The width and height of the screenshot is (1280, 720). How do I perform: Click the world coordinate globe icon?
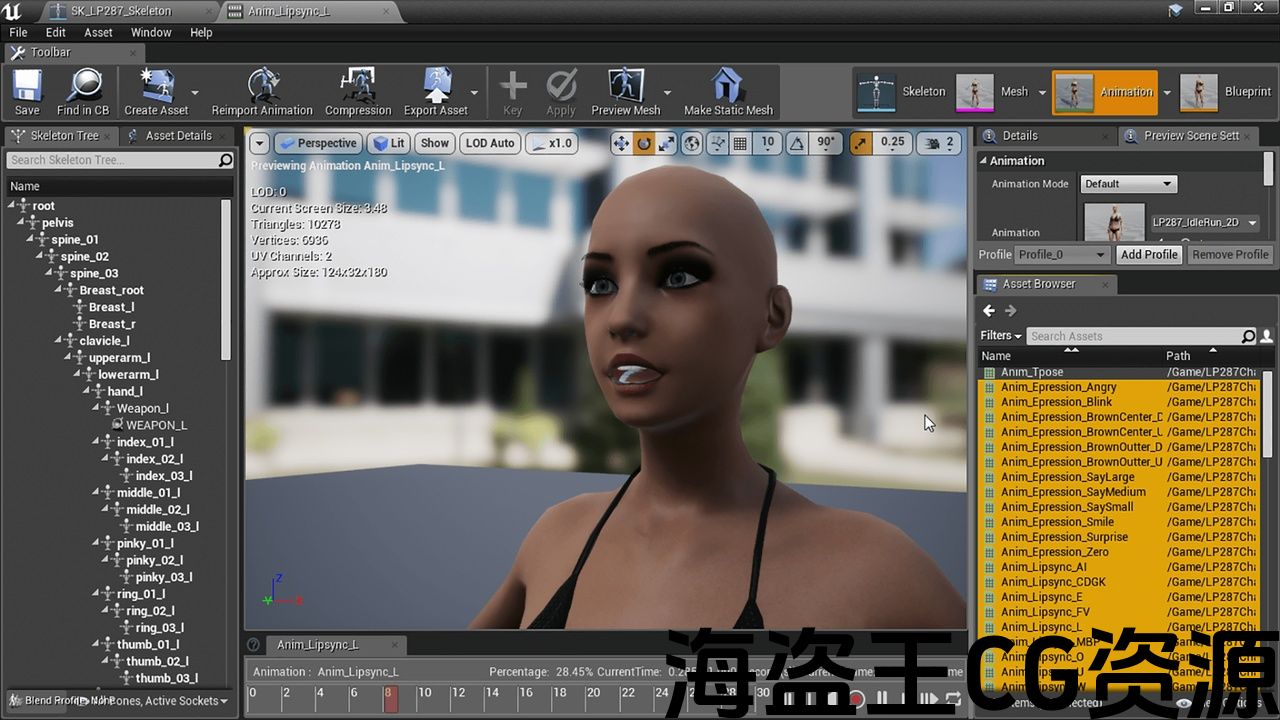click(692, 143)
